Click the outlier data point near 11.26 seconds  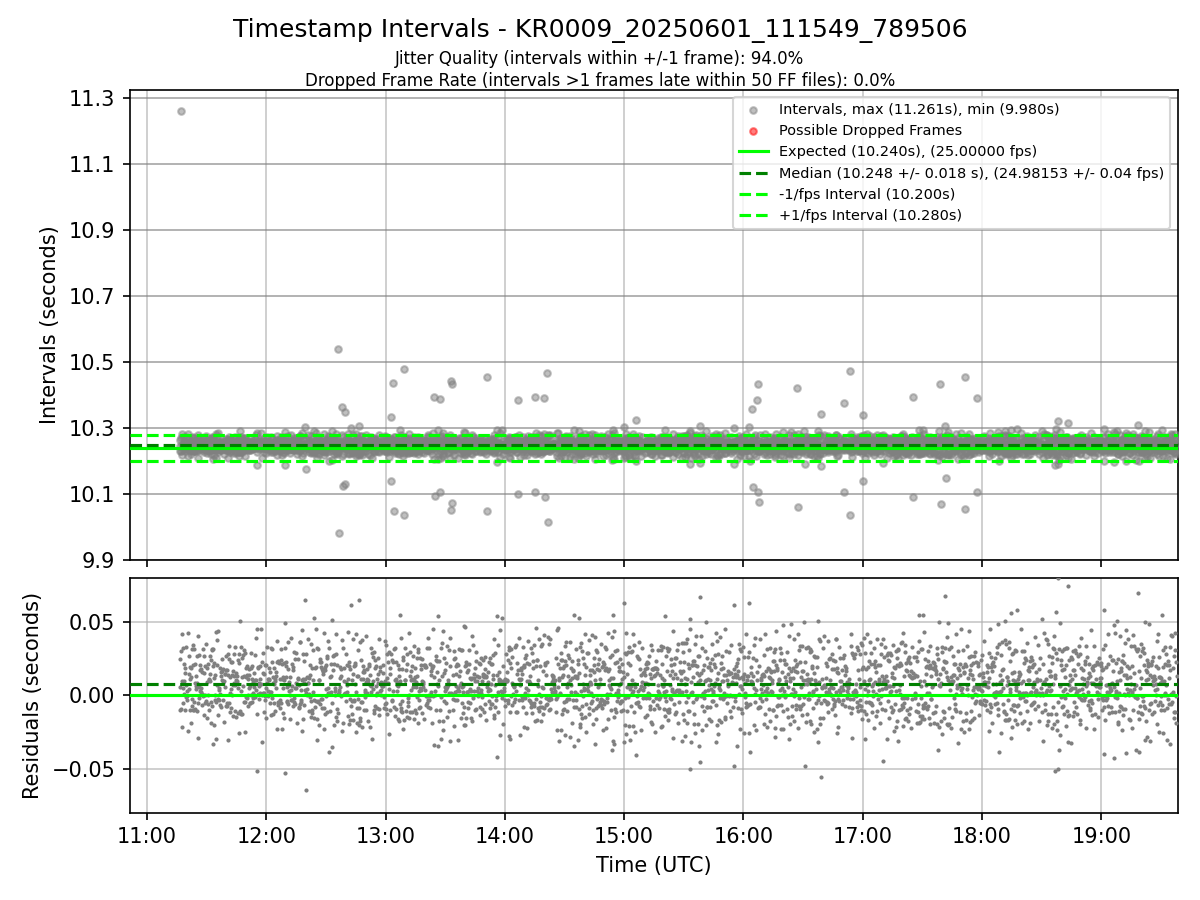pos(181,111)
